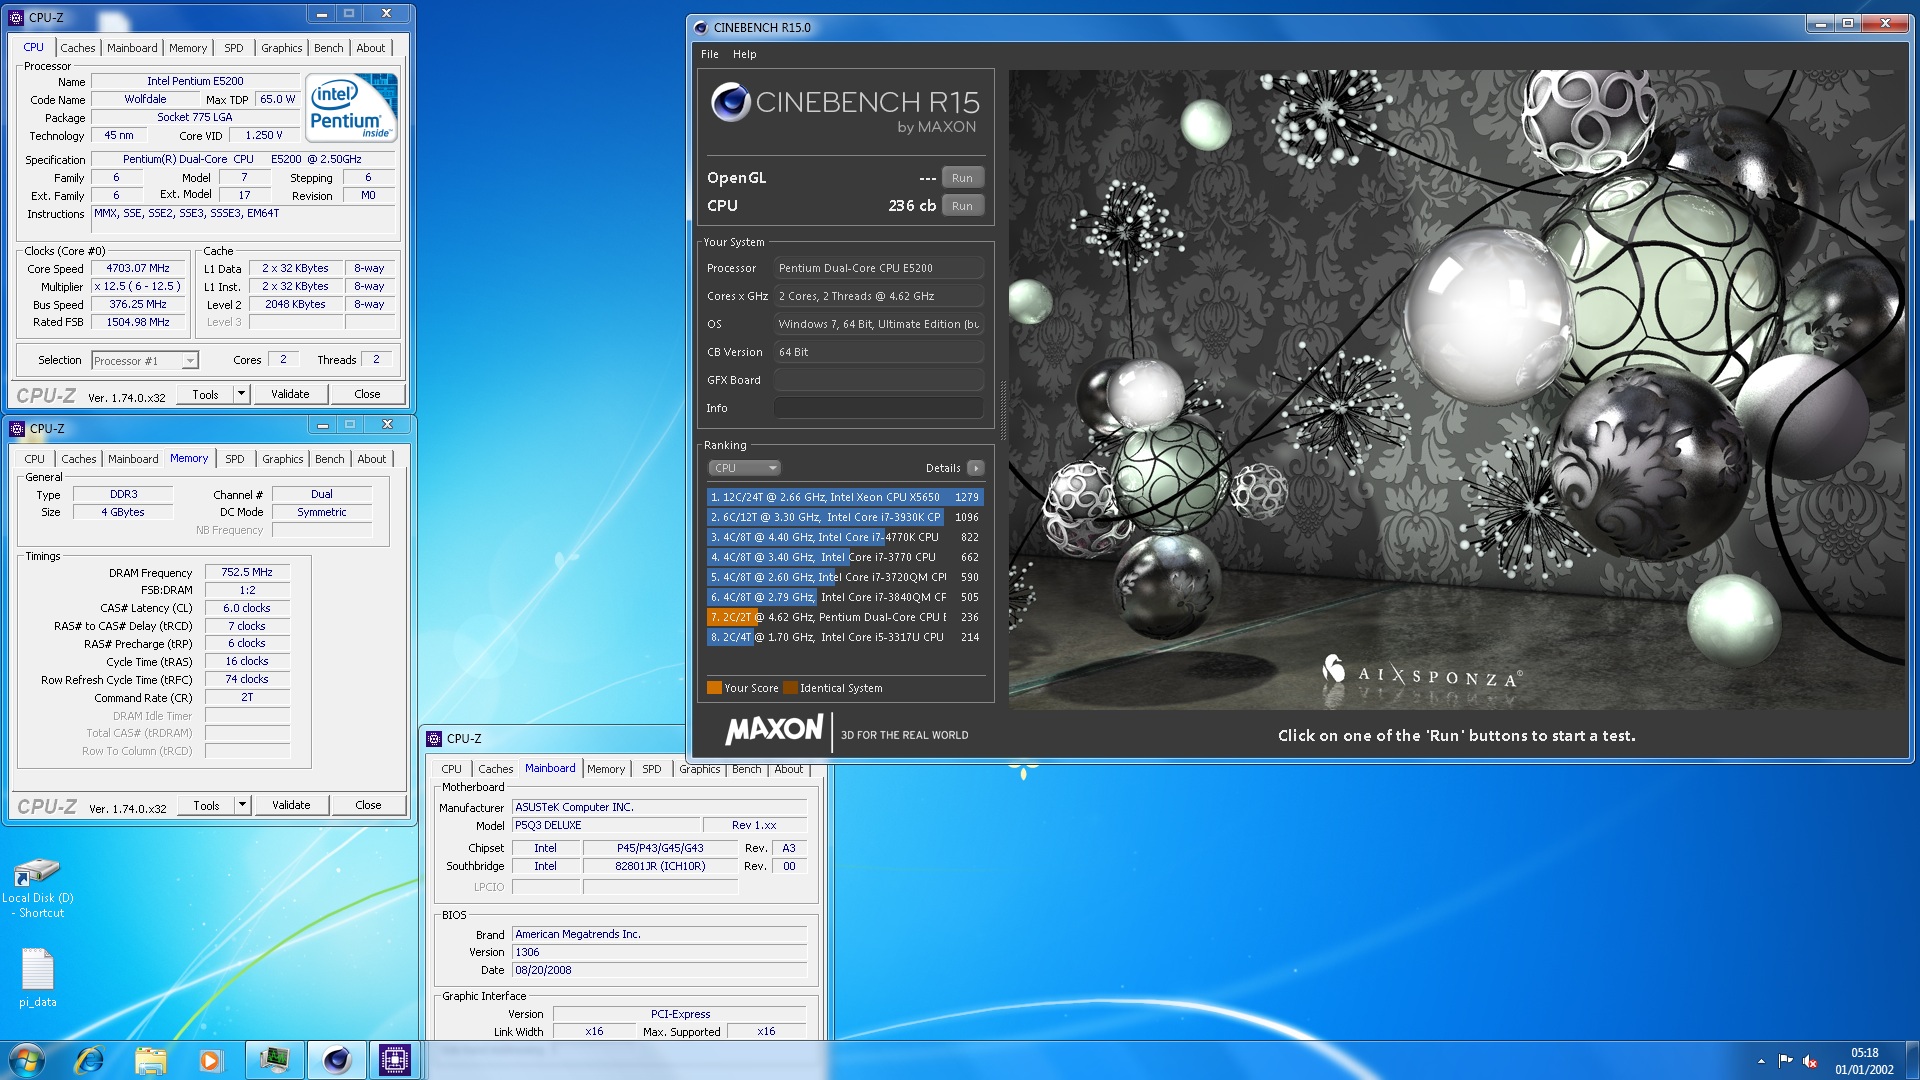The width and height of the screenshot is (1920, 1080).
Task: Click the i7-3720QM ranking row
Action: 844,577
